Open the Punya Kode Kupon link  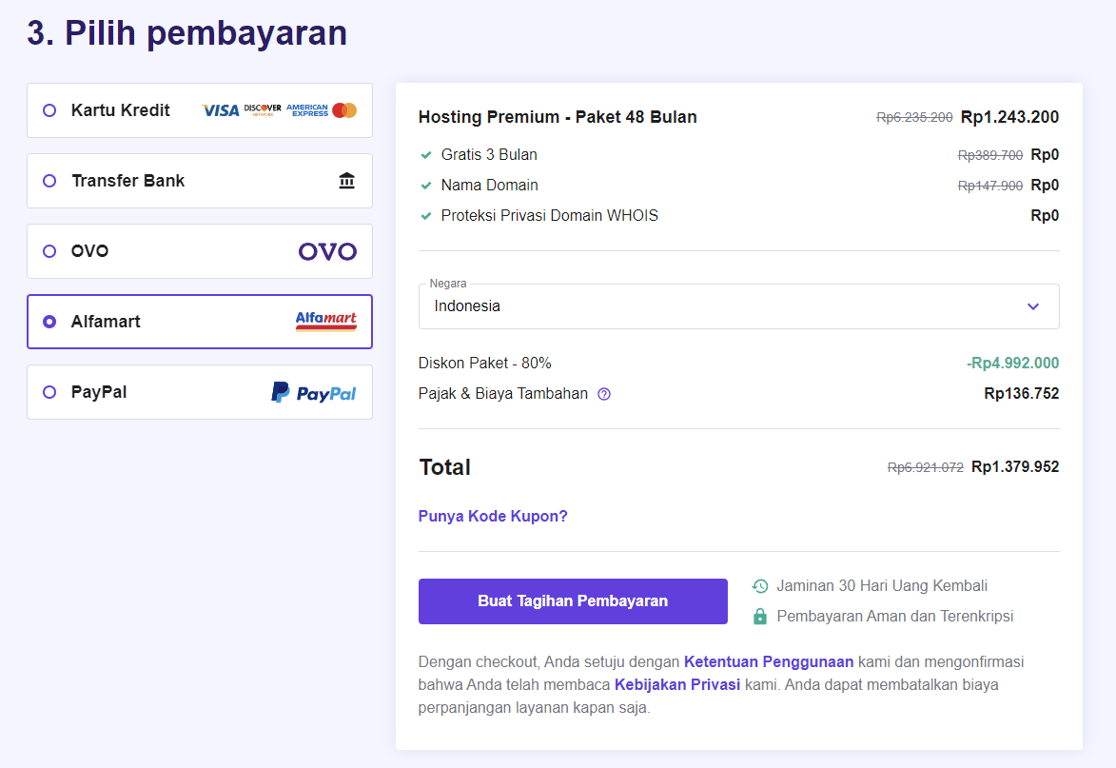pos(492,515)
